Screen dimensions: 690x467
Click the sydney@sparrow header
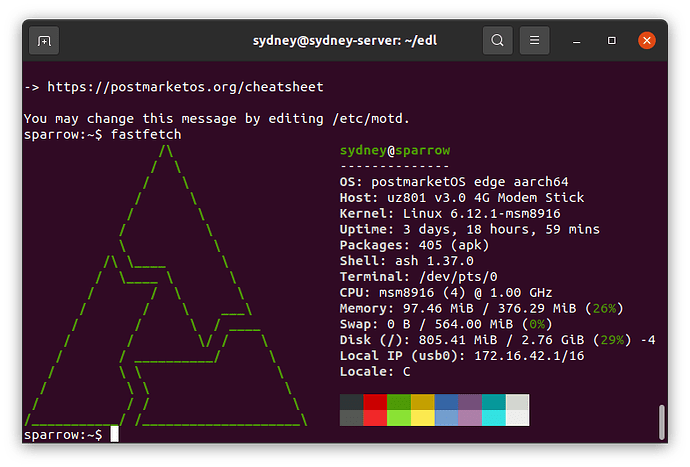[x=395, y=150]
